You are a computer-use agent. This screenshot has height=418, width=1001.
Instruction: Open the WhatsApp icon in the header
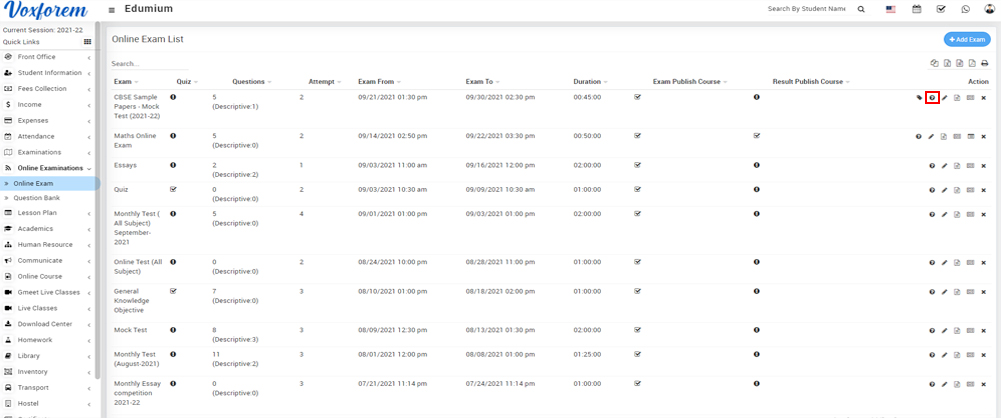click(965, 9)
